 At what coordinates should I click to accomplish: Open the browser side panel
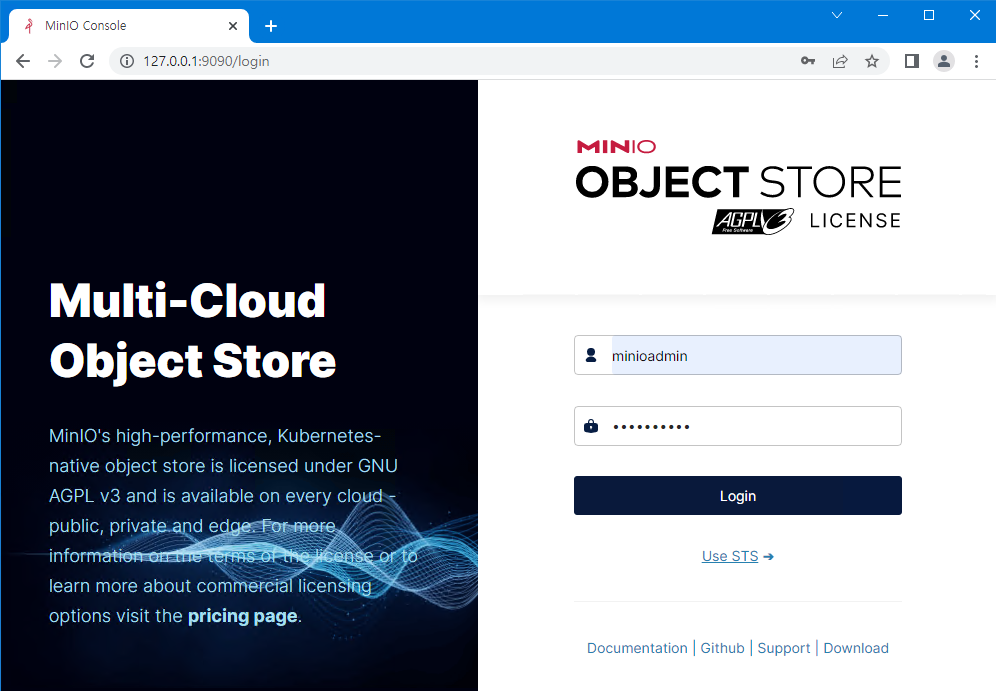pos(912,61)
